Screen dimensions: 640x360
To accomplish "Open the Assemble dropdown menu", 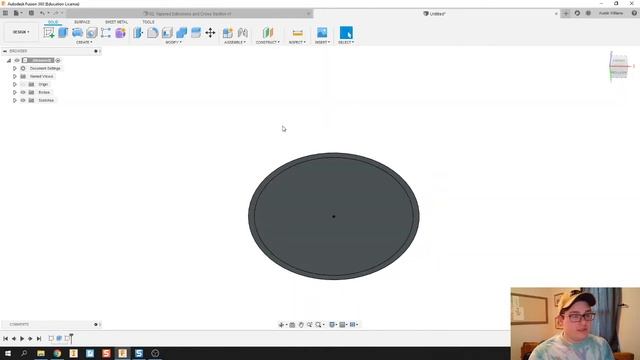I will 235,42.
